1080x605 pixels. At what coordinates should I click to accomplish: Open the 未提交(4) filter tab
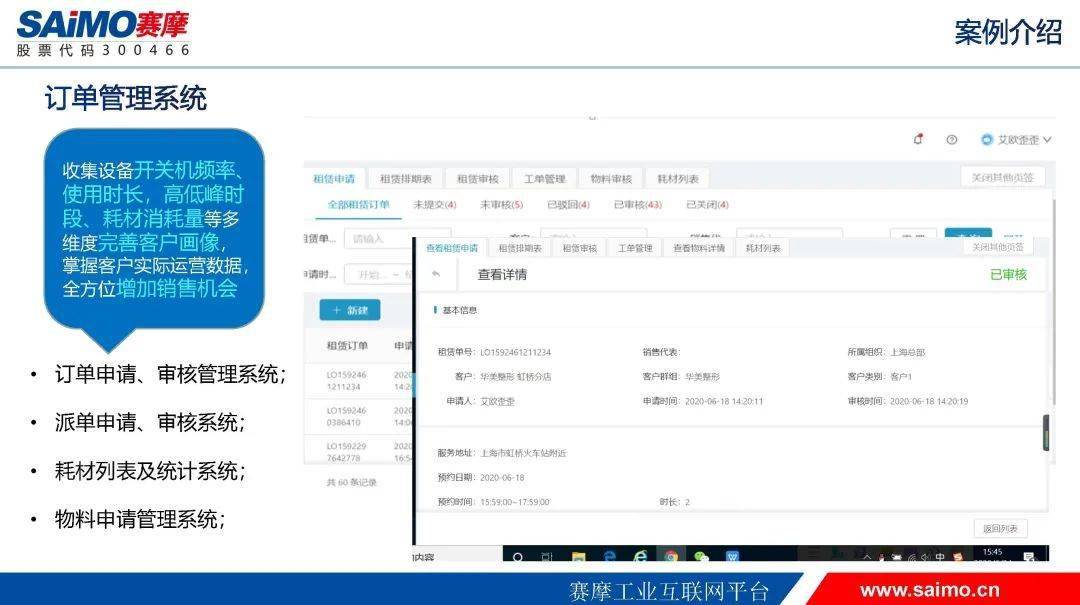coord(435,205)
